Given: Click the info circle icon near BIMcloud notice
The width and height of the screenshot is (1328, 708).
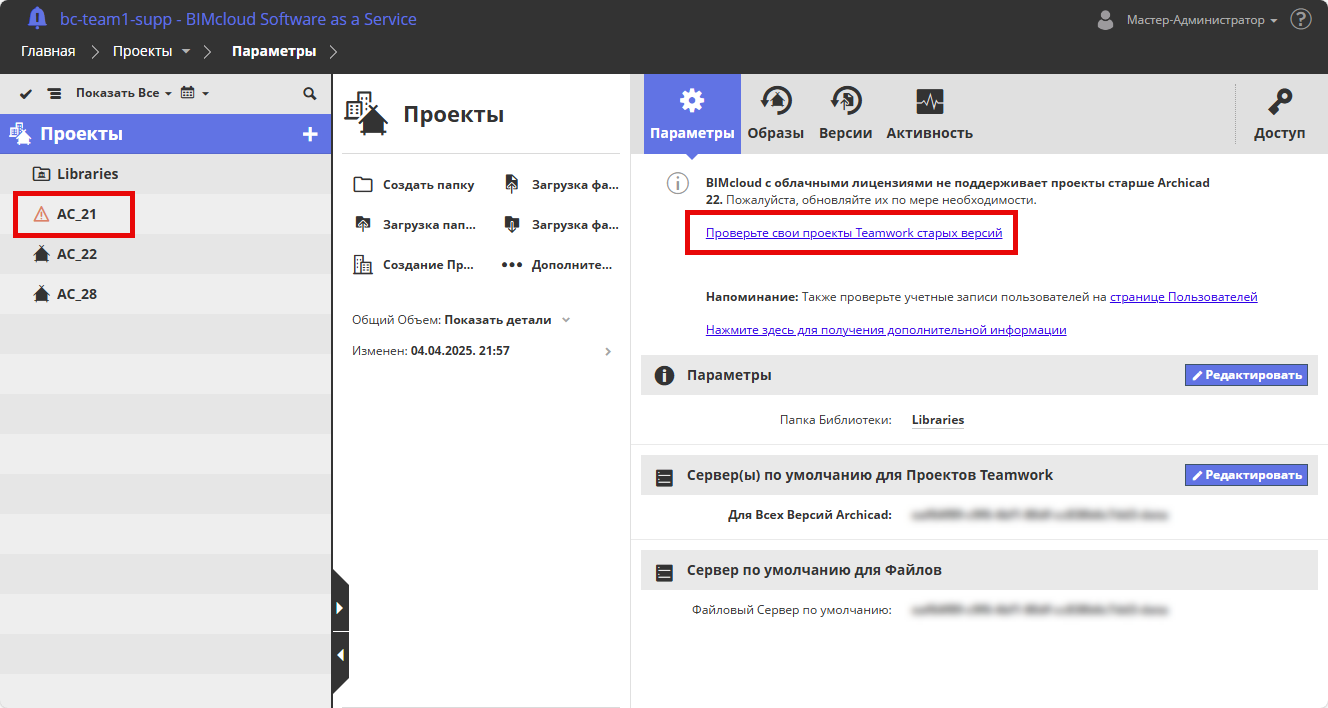Looking at the screenshot, I should (679, 184).
